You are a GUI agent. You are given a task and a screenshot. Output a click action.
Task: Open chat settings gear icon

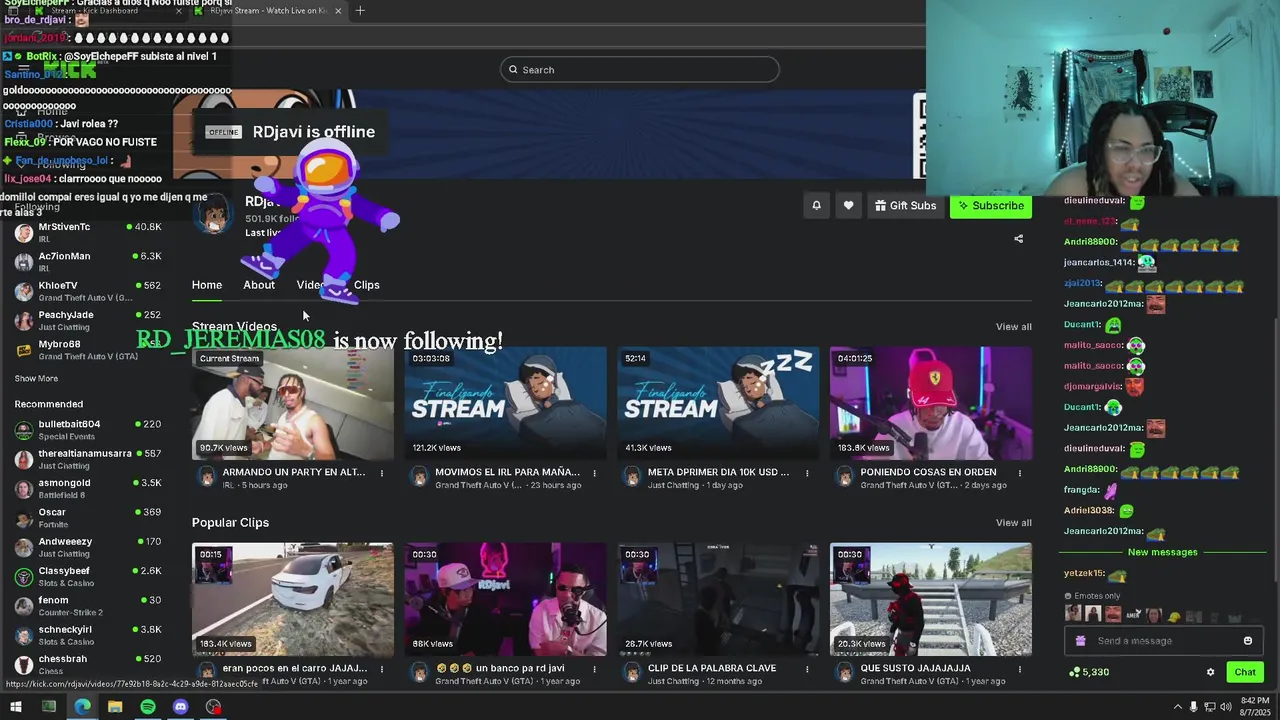1210,672
